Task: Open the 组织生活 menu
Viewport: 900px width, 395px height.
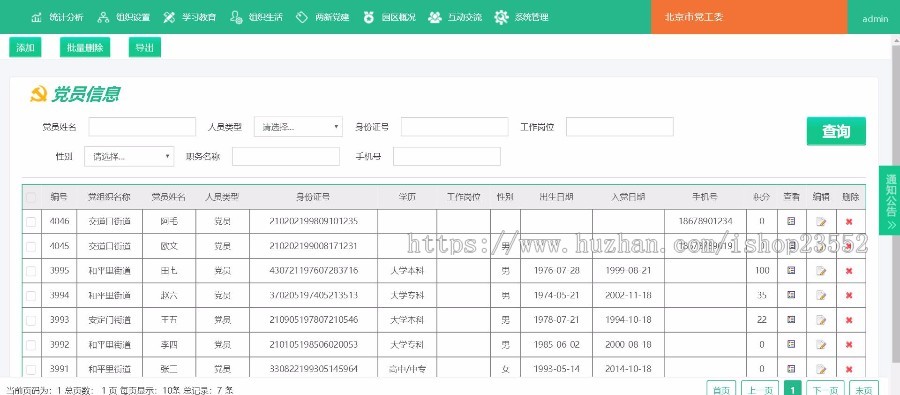Action: tap(257, 17)
